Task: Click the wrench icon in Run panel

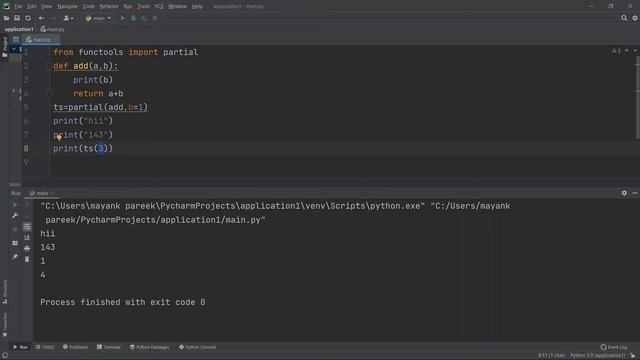Action: point(15,216)
